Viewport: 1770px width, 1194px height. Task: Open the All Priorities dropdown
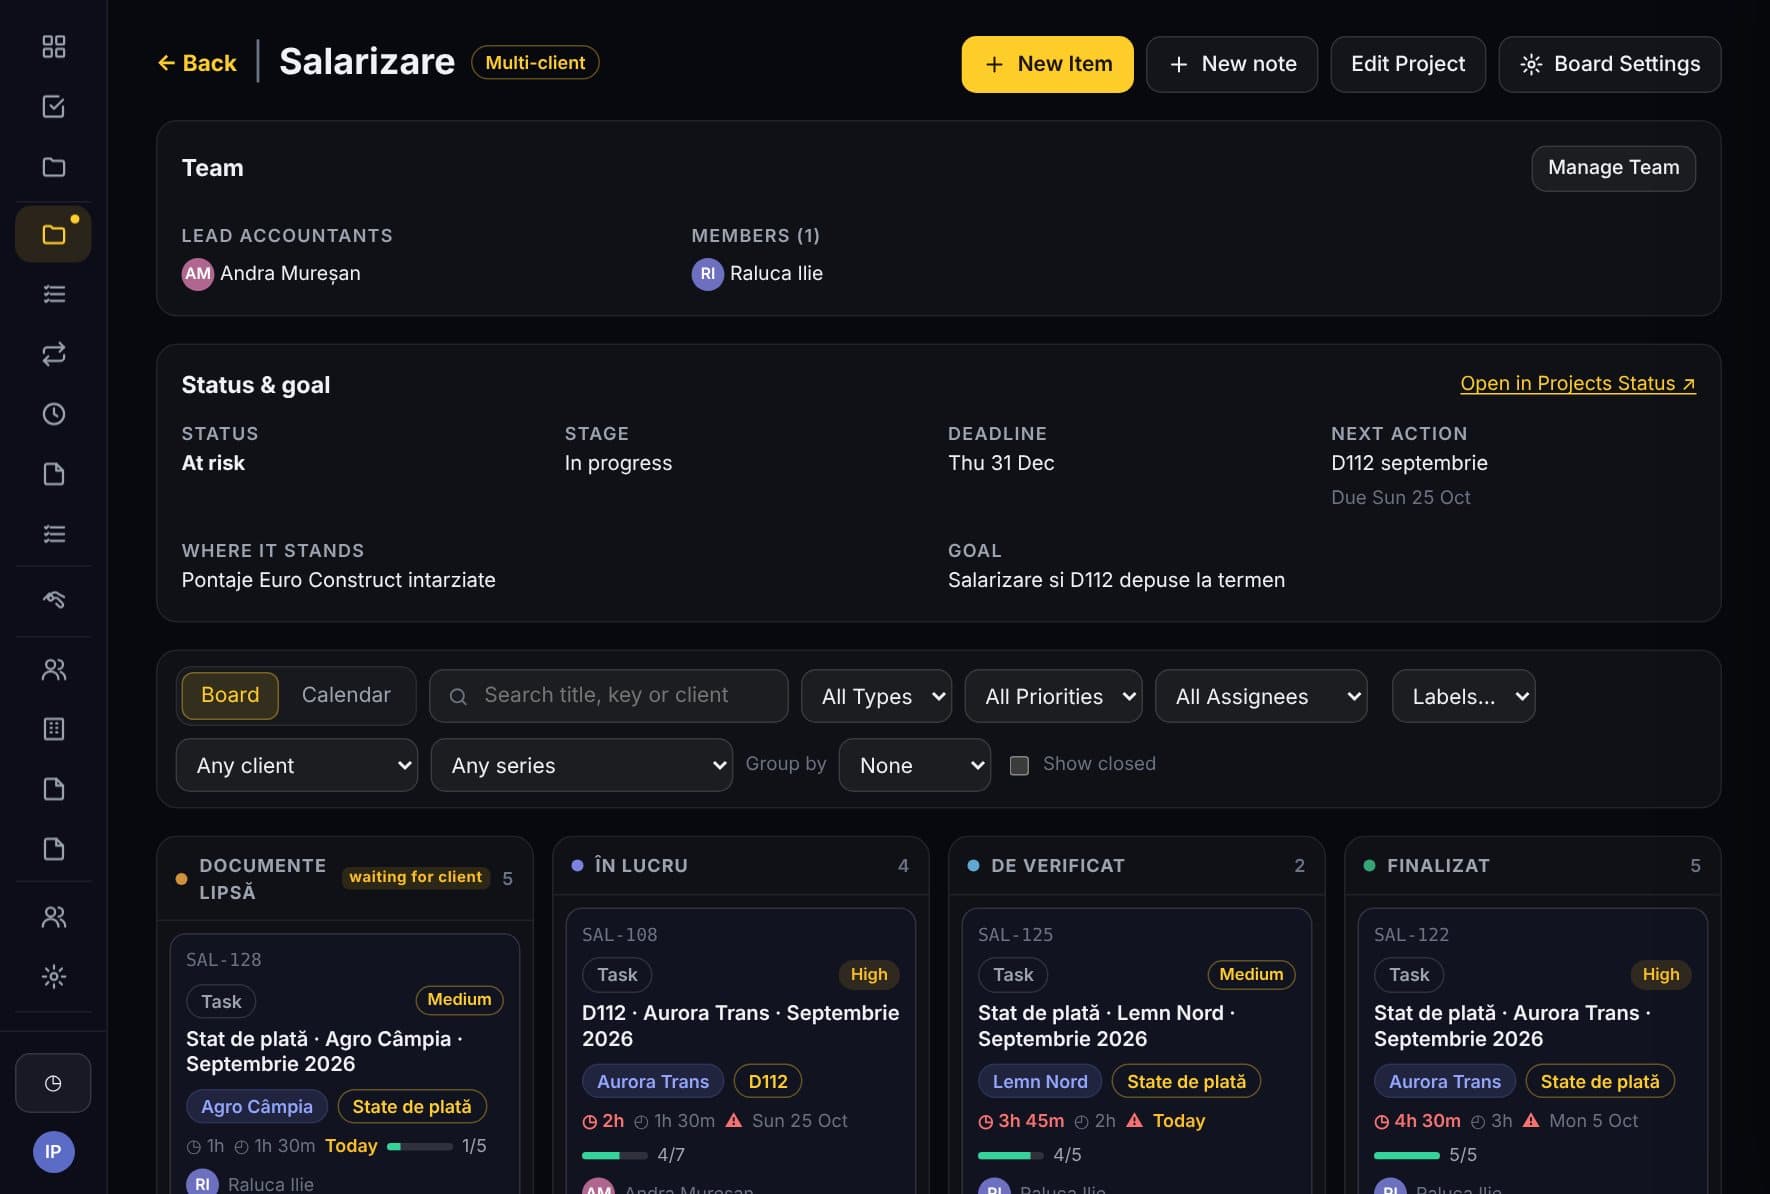tap(1053, 696)
